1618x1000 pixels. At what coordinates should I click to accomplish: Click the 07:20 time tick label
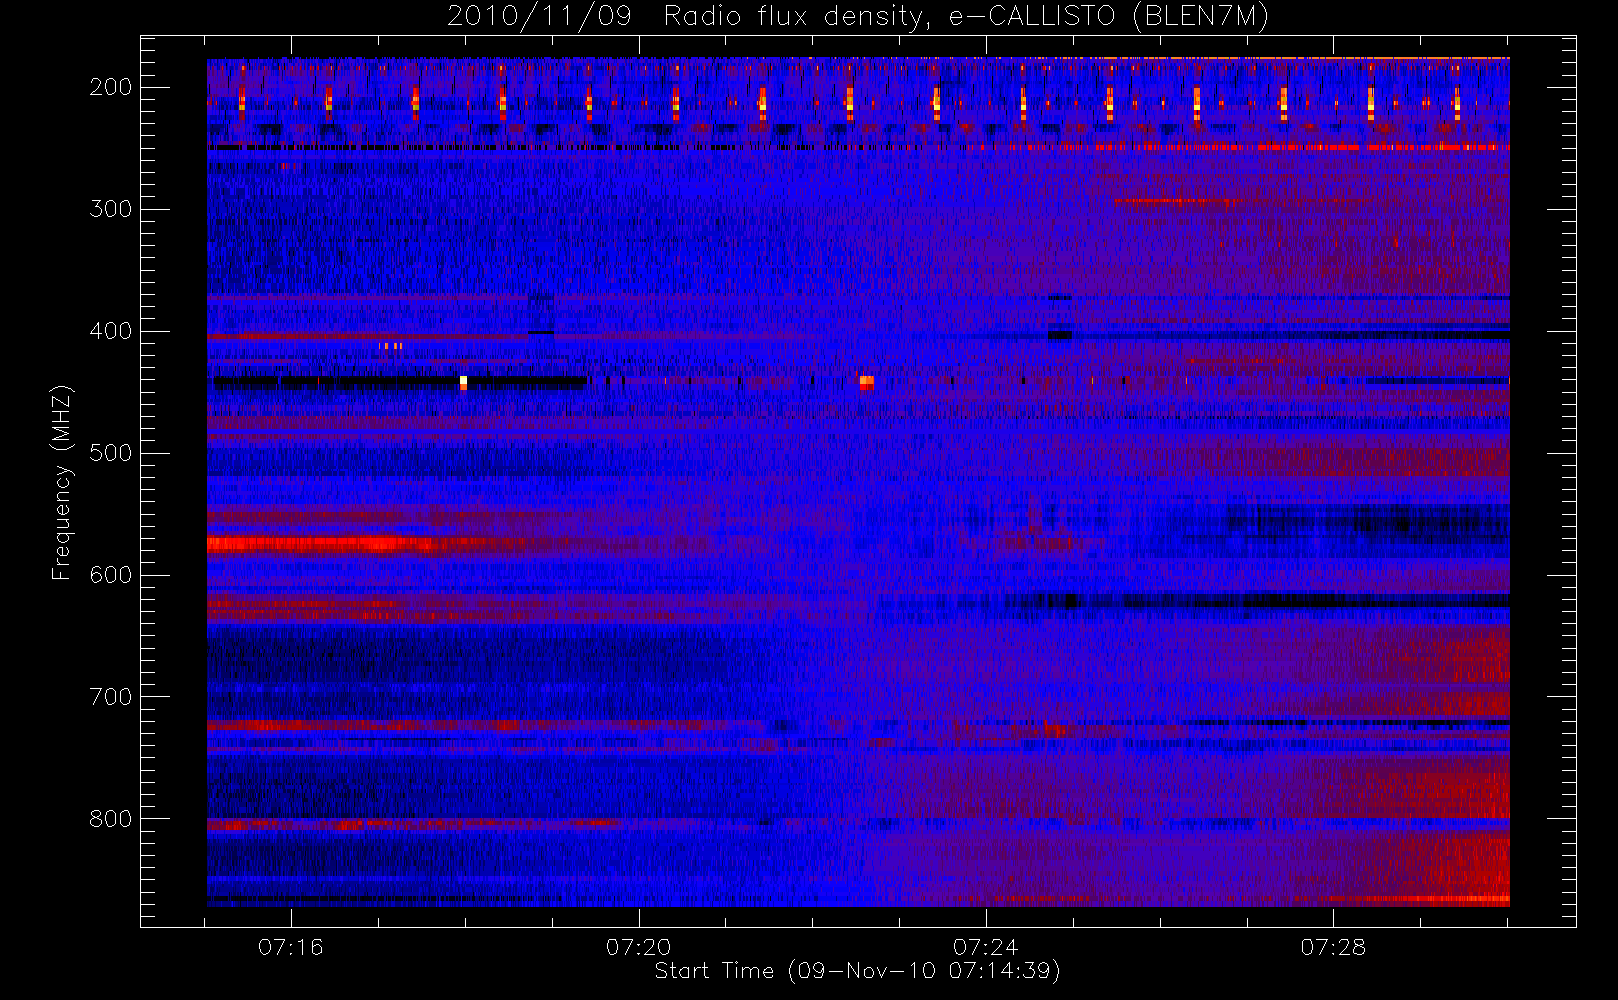(638, 947)
